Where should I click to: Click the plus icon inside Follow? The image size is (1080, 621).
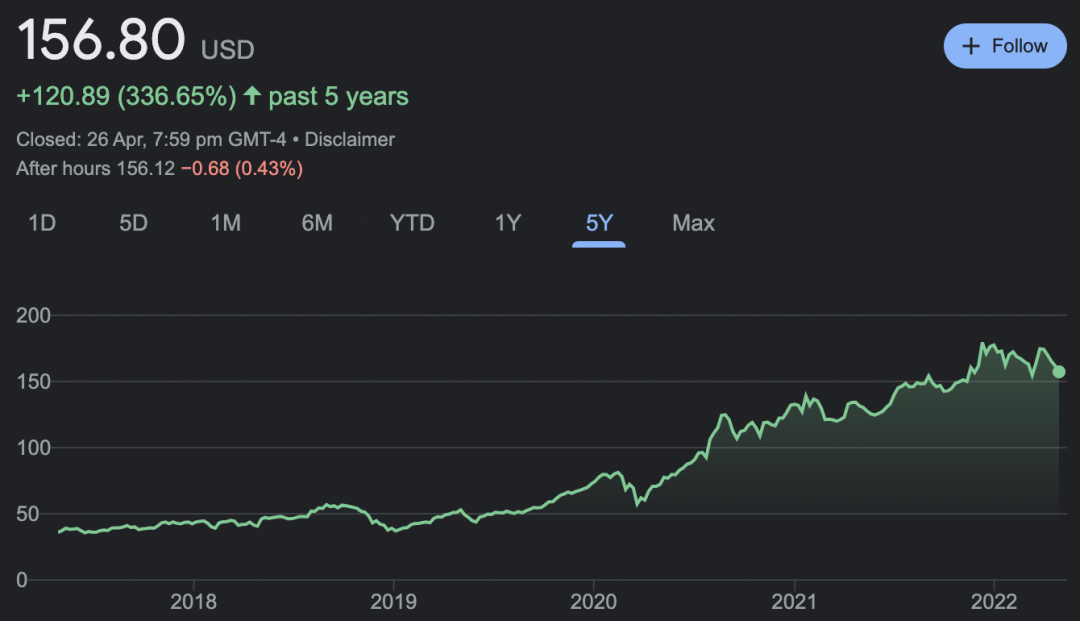pyautogui.click(x=970, y=46)
